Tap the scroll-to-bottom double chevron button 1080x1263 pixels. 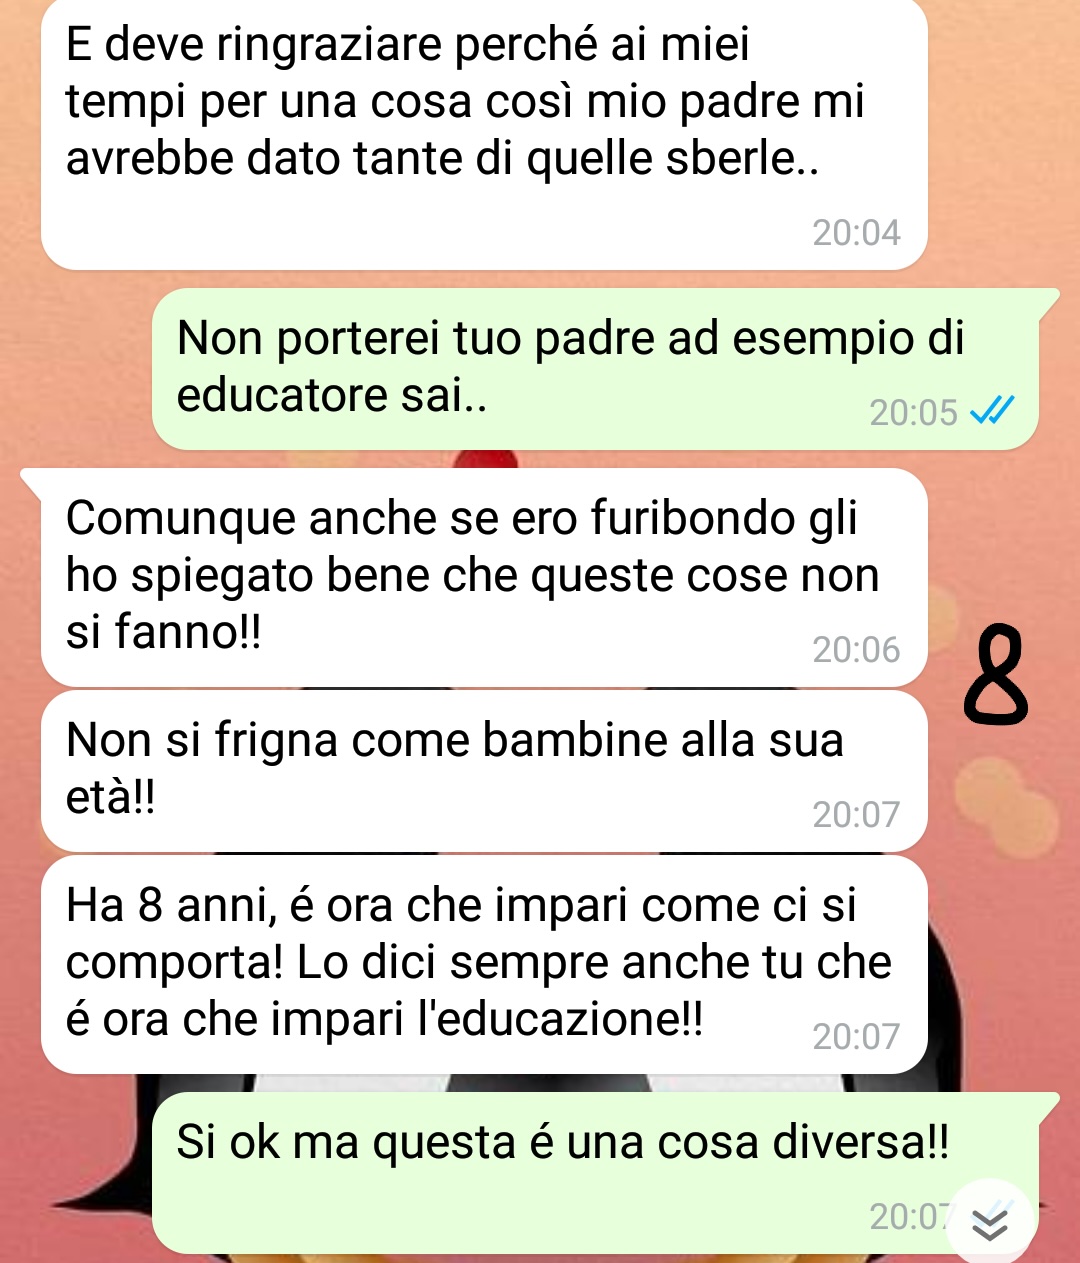coord(990,1224)
